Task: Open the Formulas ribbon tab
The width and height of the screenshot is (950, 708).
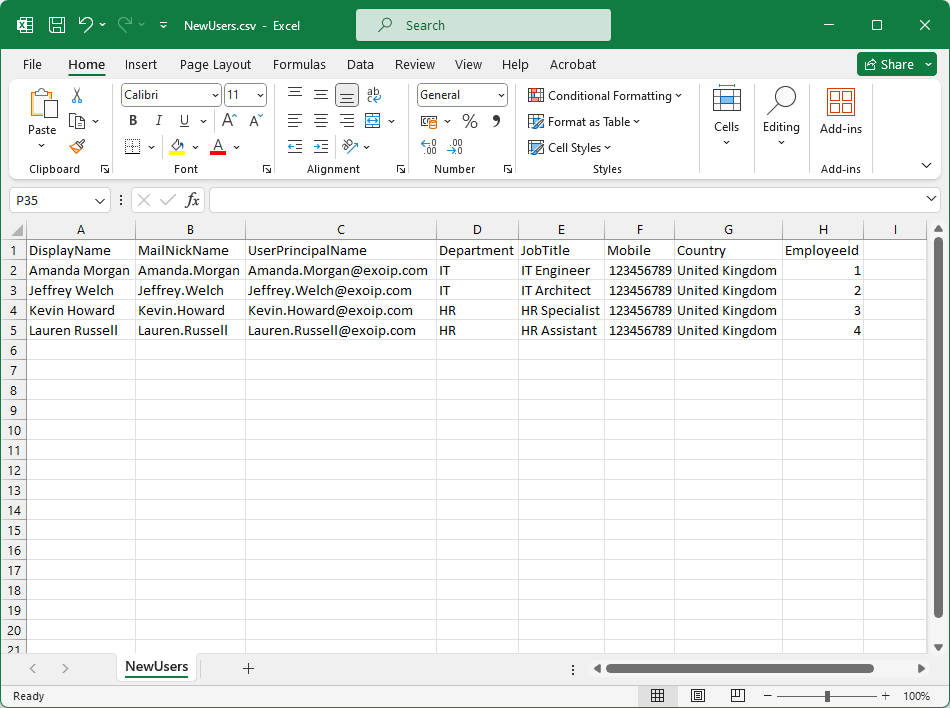Action: tap(299, 64)
